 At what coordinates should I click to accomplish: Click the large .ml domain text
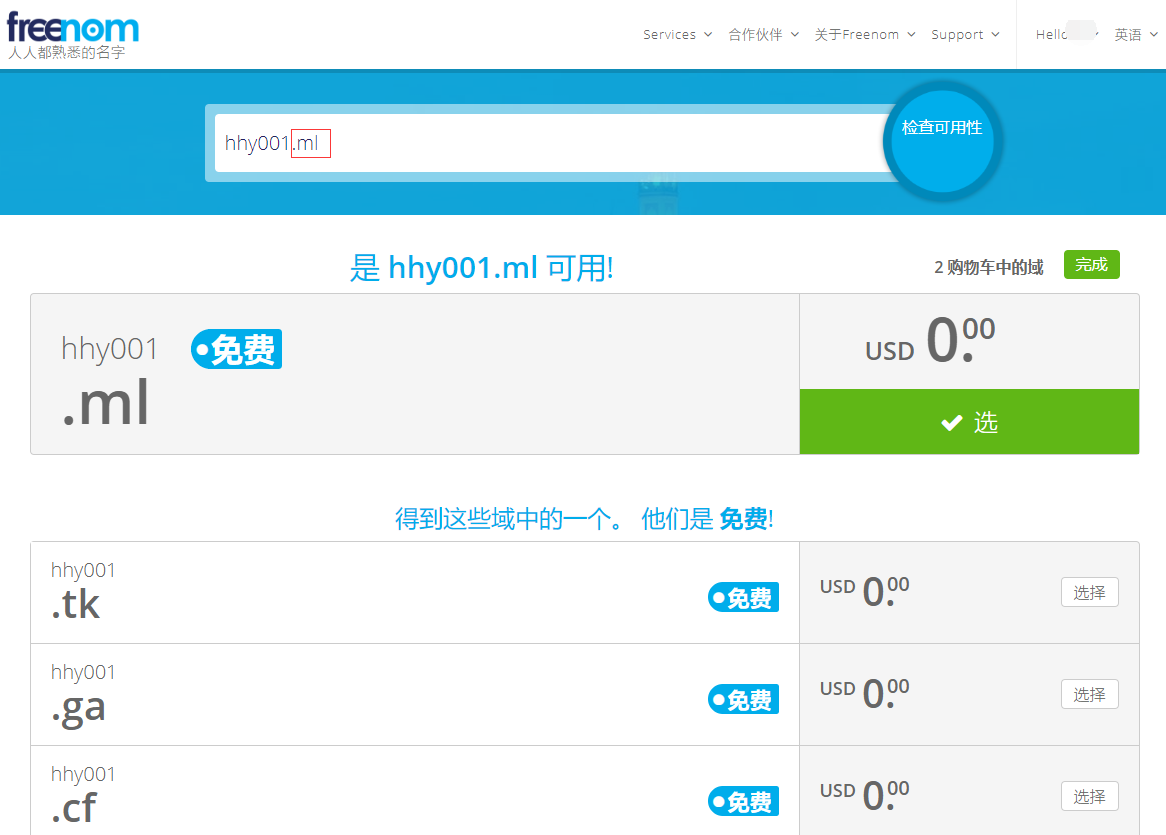tap(106, 403)
